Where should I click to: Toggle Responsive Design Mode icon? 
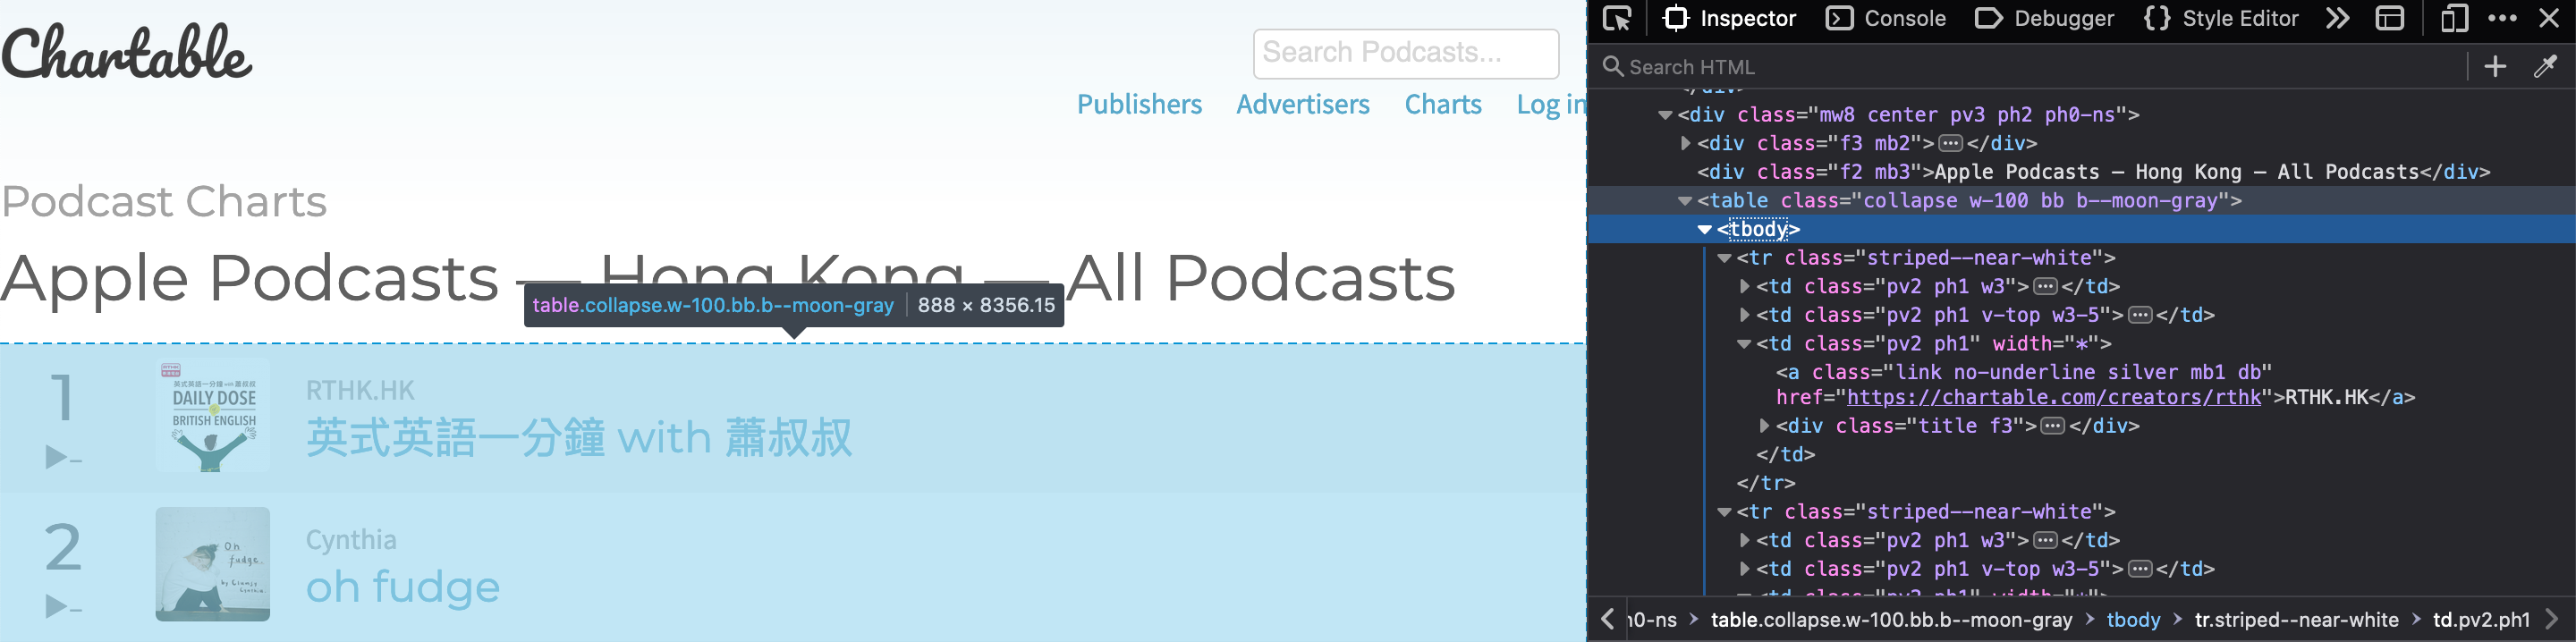[2454, 19]
